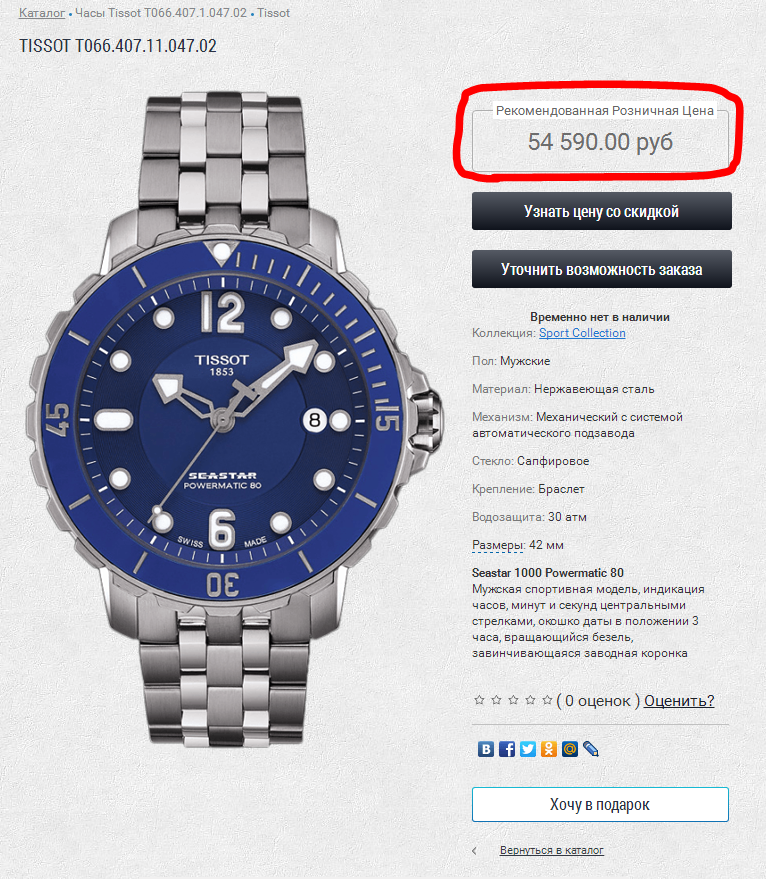Give the watch a five-star rating
This screenshot has width=766, height=879.
pyautogui.click(x=547, y=700)
